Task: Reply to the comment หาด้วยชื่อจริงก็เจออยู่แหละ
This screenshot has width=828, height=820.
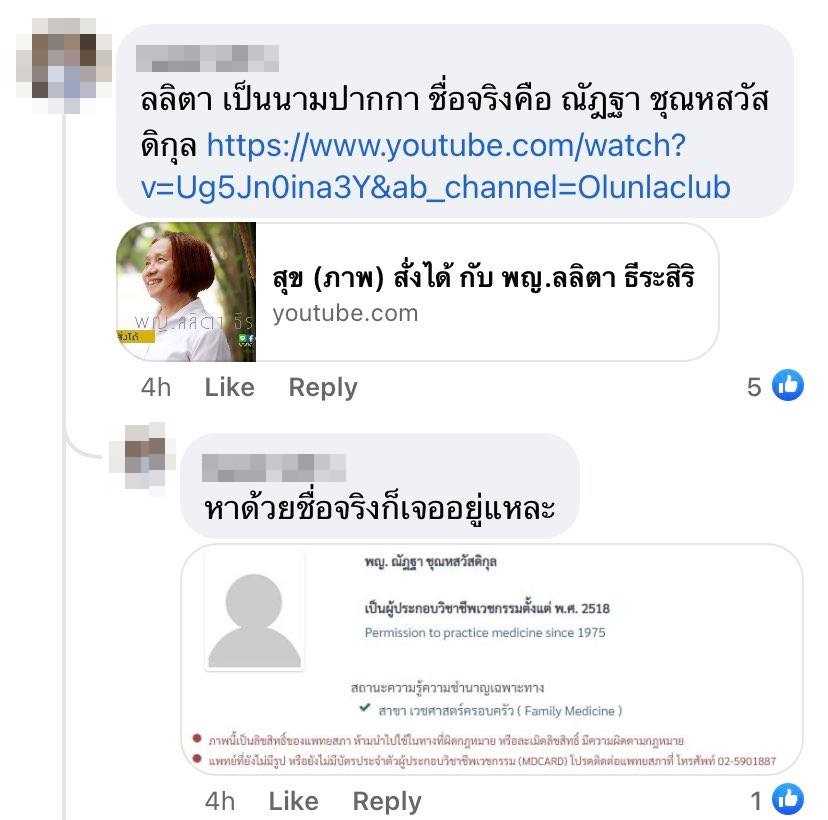Action: pyautogui.click(x=387, y=802)
